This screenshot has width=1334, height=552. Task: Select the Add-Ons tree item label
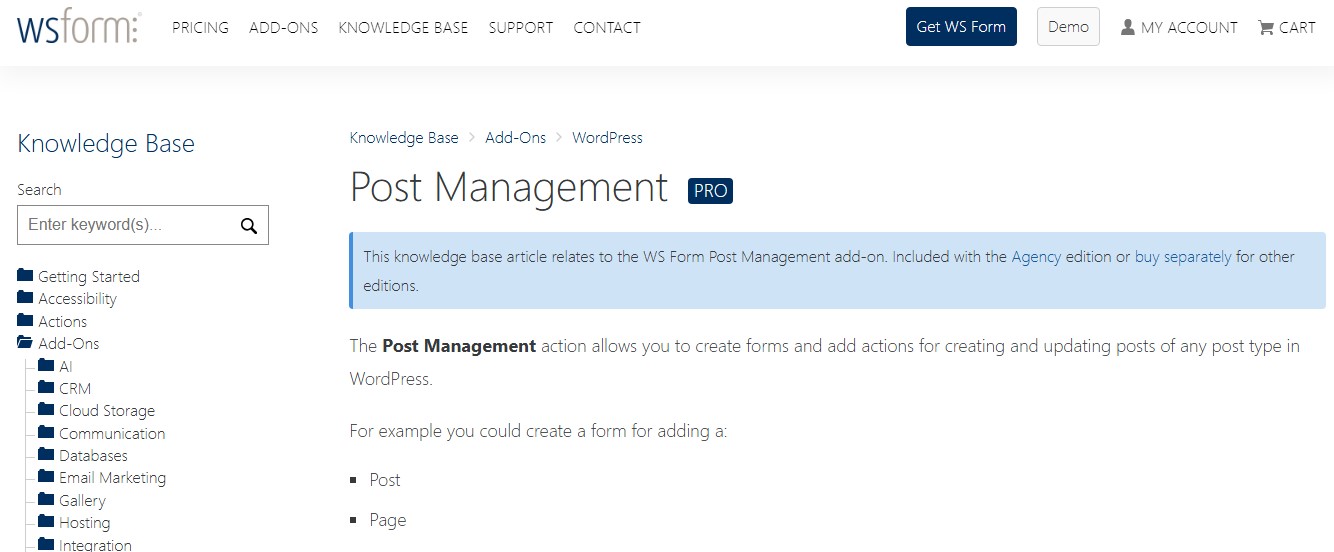pos(69,343)
